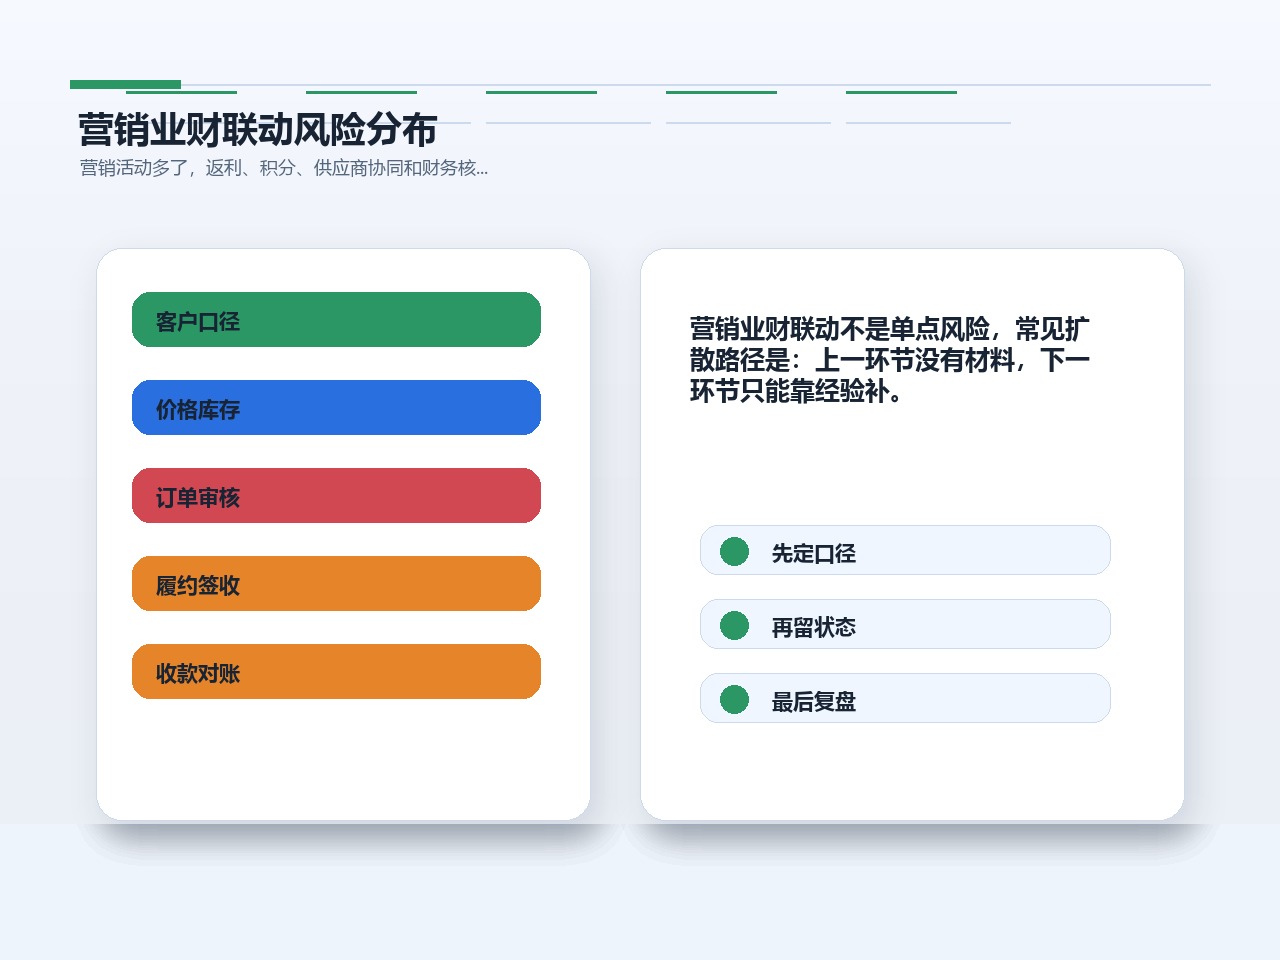Image resolution: width=1280 pixels, height=960 pixels.
Task: Click the green dot beside 最后复盘
Action: [x=734, y=699]
